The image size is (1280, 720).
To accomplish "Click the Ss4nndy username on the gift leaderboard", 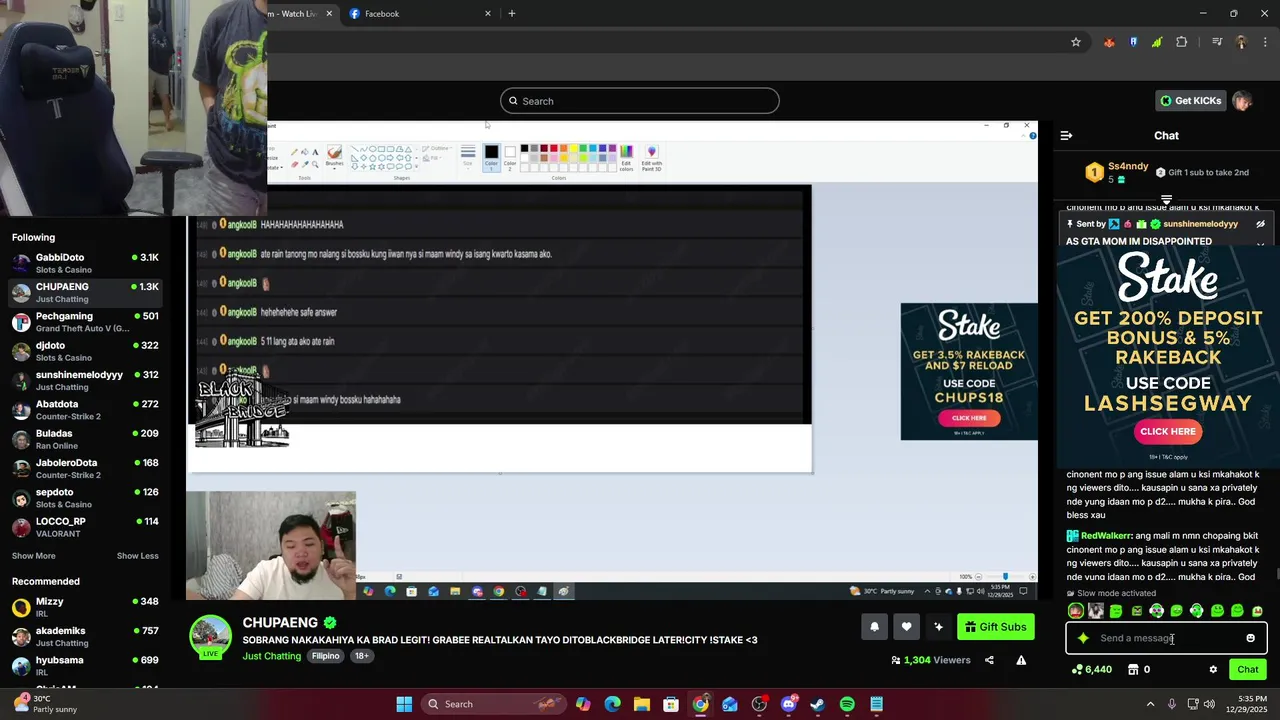I will pos(1128,166).
